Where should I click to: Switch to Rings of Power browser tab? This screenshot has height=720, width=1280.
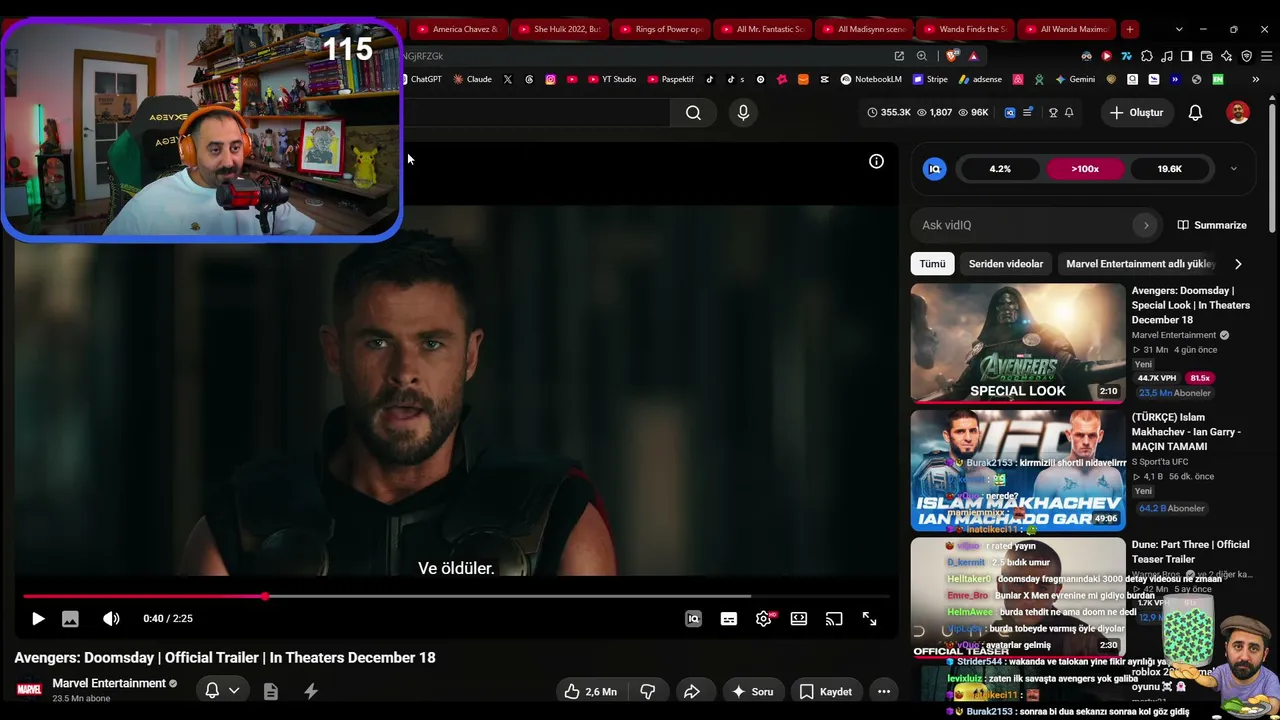(660, 29)
